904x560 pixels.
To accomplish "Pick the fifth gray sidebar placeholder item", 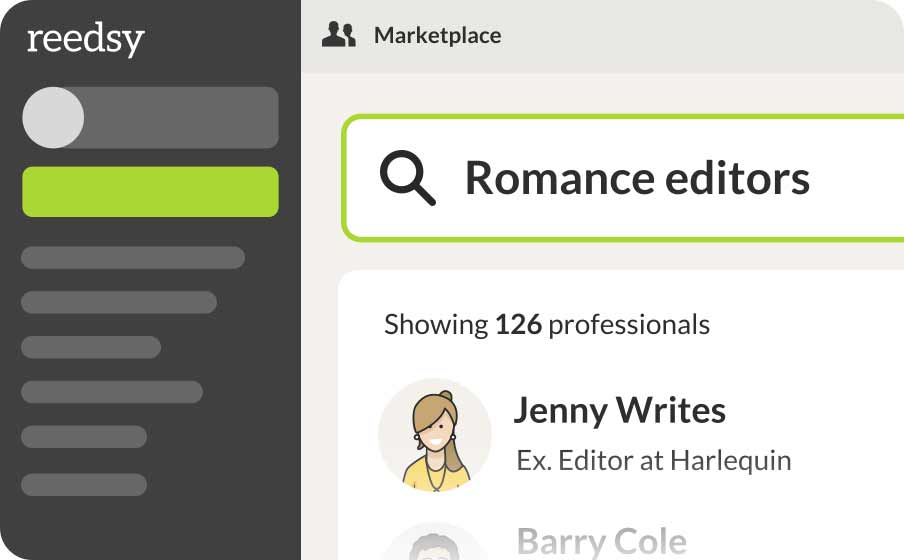I will (84, 437).
